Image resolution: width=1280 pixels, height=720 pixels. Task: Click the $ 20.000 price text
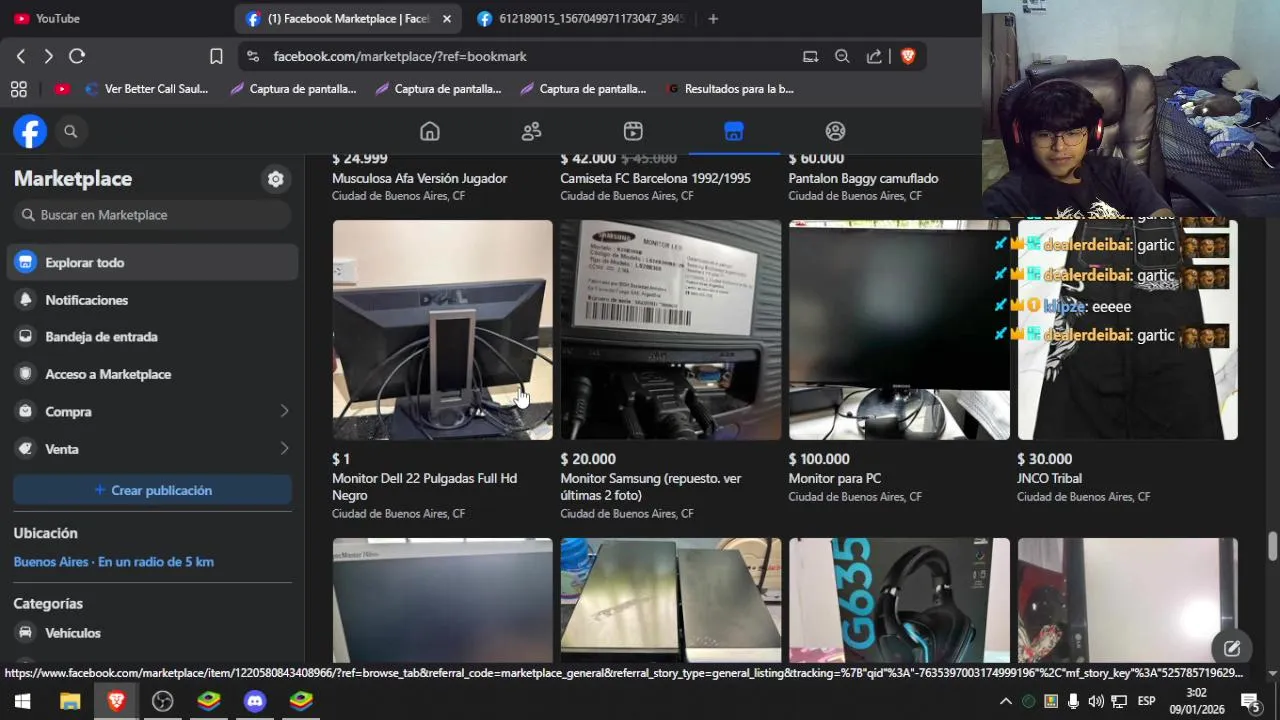[x=588, y=459]
